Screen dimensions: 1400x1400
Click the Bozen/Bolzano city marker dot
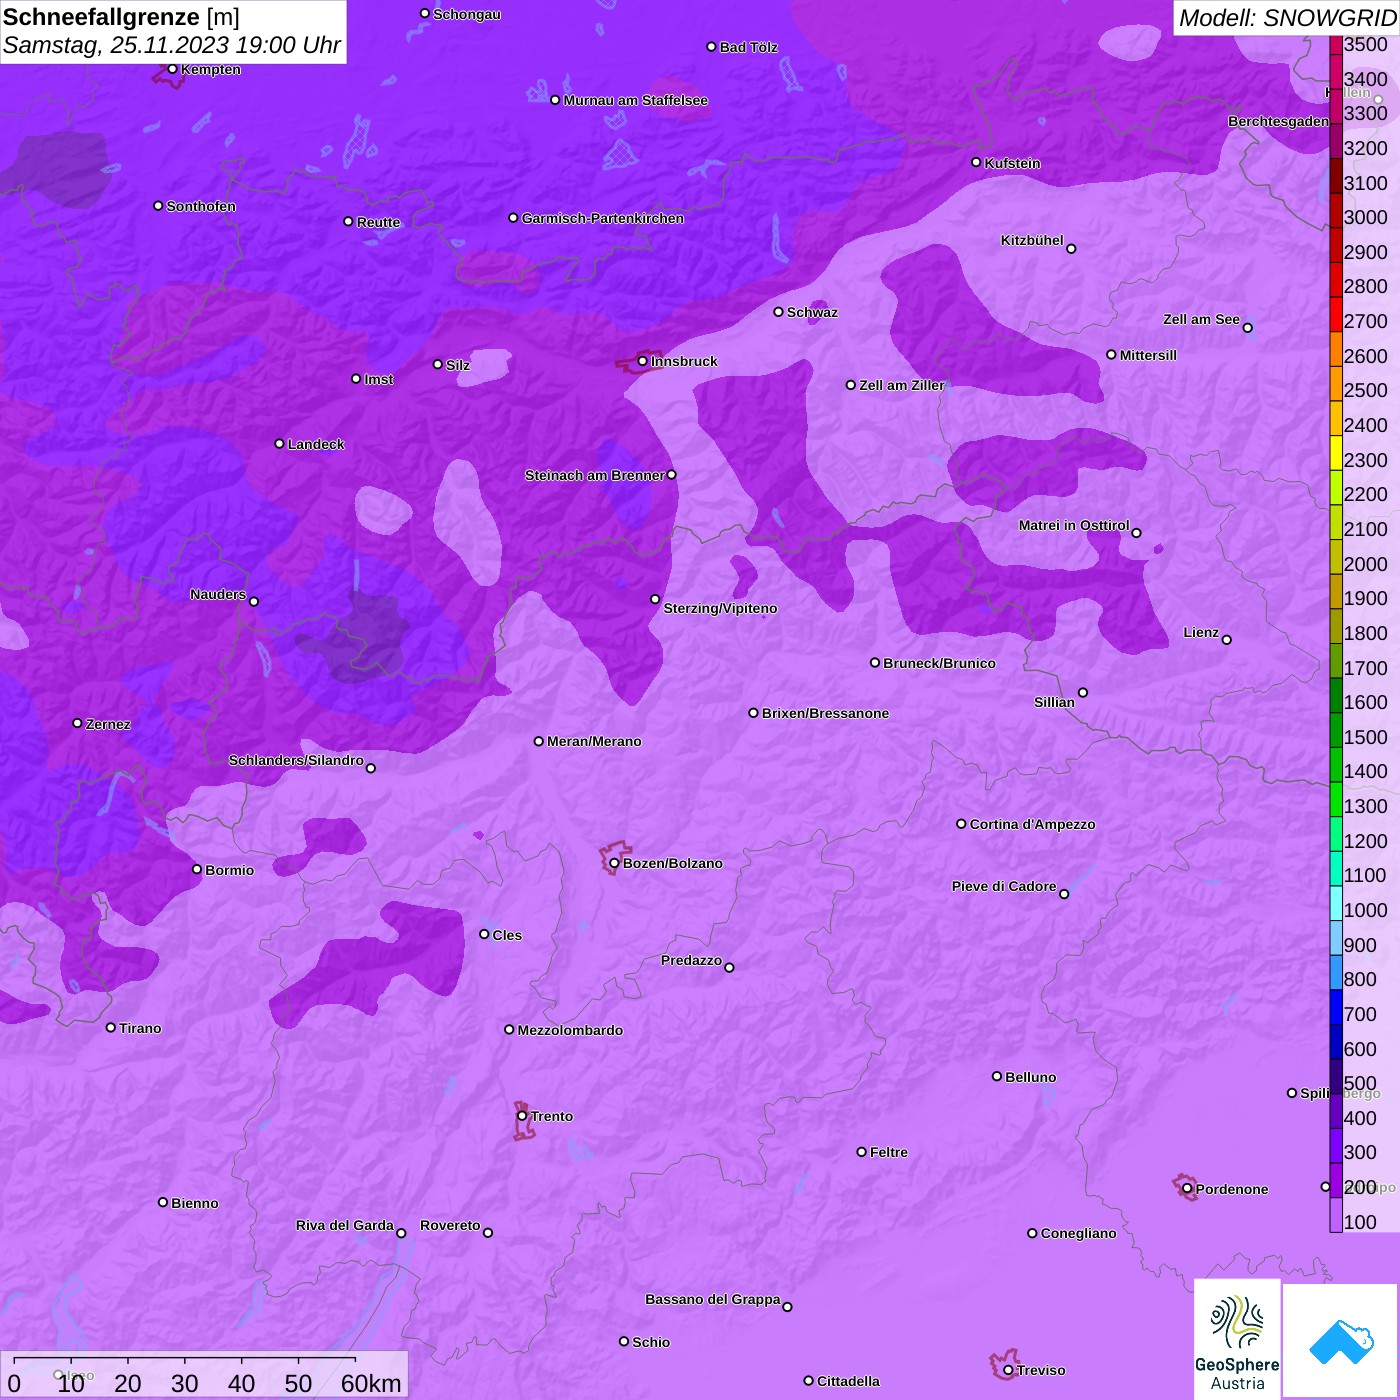(614, 863)
